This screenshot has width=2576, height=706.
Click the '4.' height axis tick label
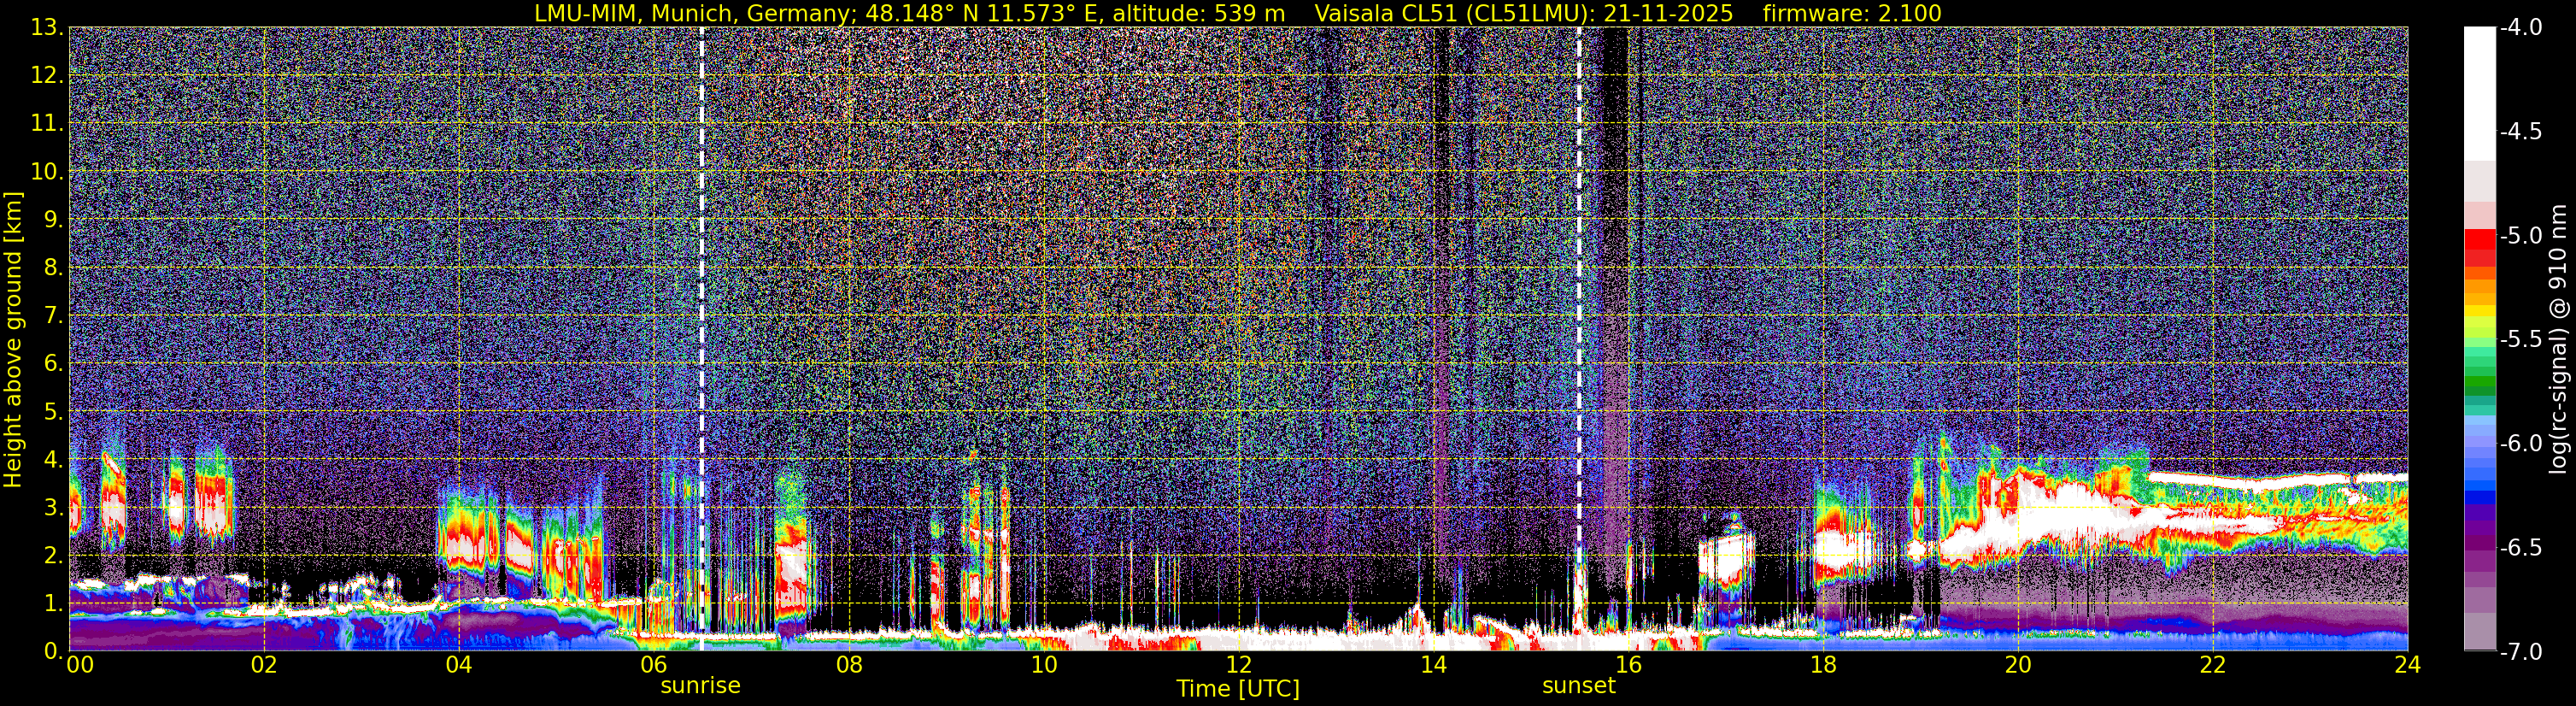54,459
